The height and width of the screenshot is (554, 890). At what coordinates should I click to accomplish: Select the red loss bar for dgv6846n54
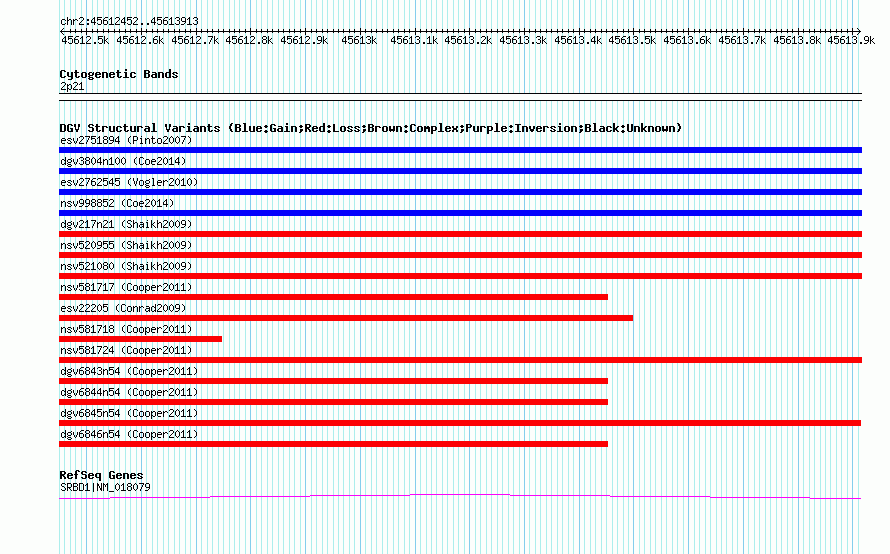(x=334, y=444)
